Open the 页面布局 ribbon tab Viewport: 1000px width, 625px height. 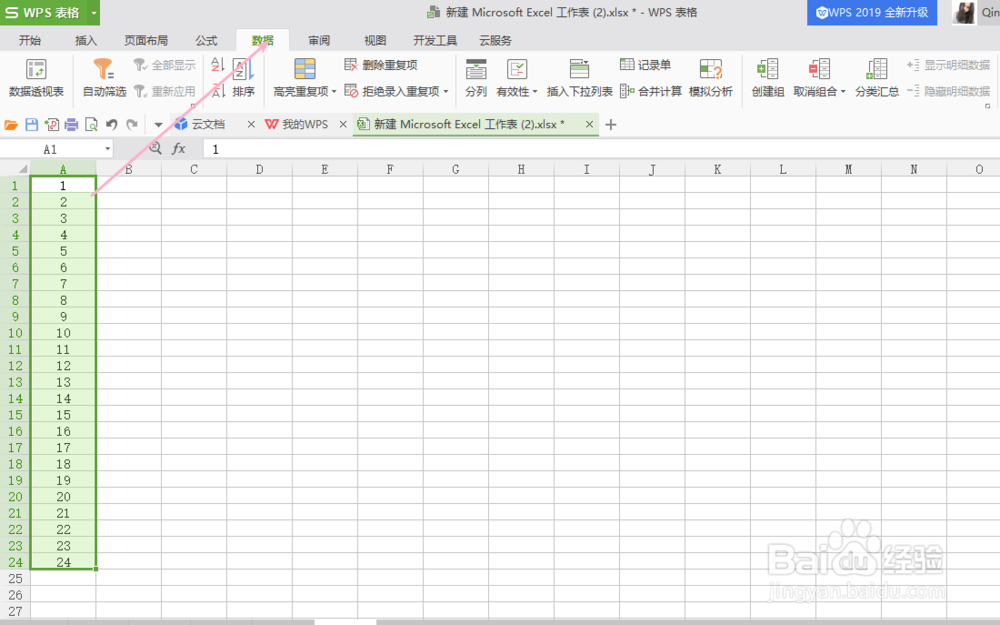pyautogui.click(x=146, y=40)
